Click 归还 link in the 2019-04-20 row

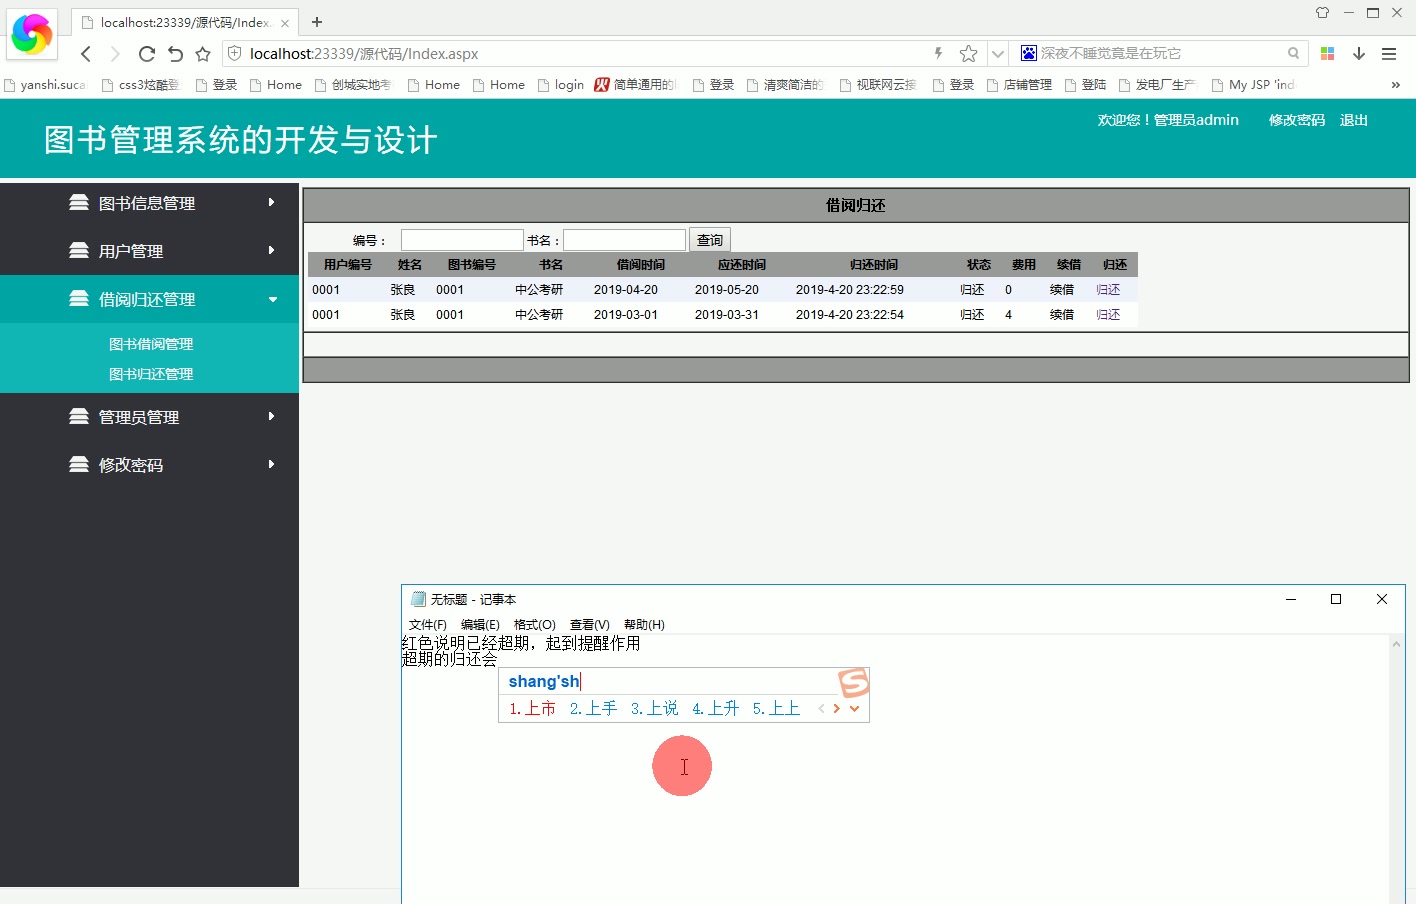pyautogui.click(x=1108, y=290)
